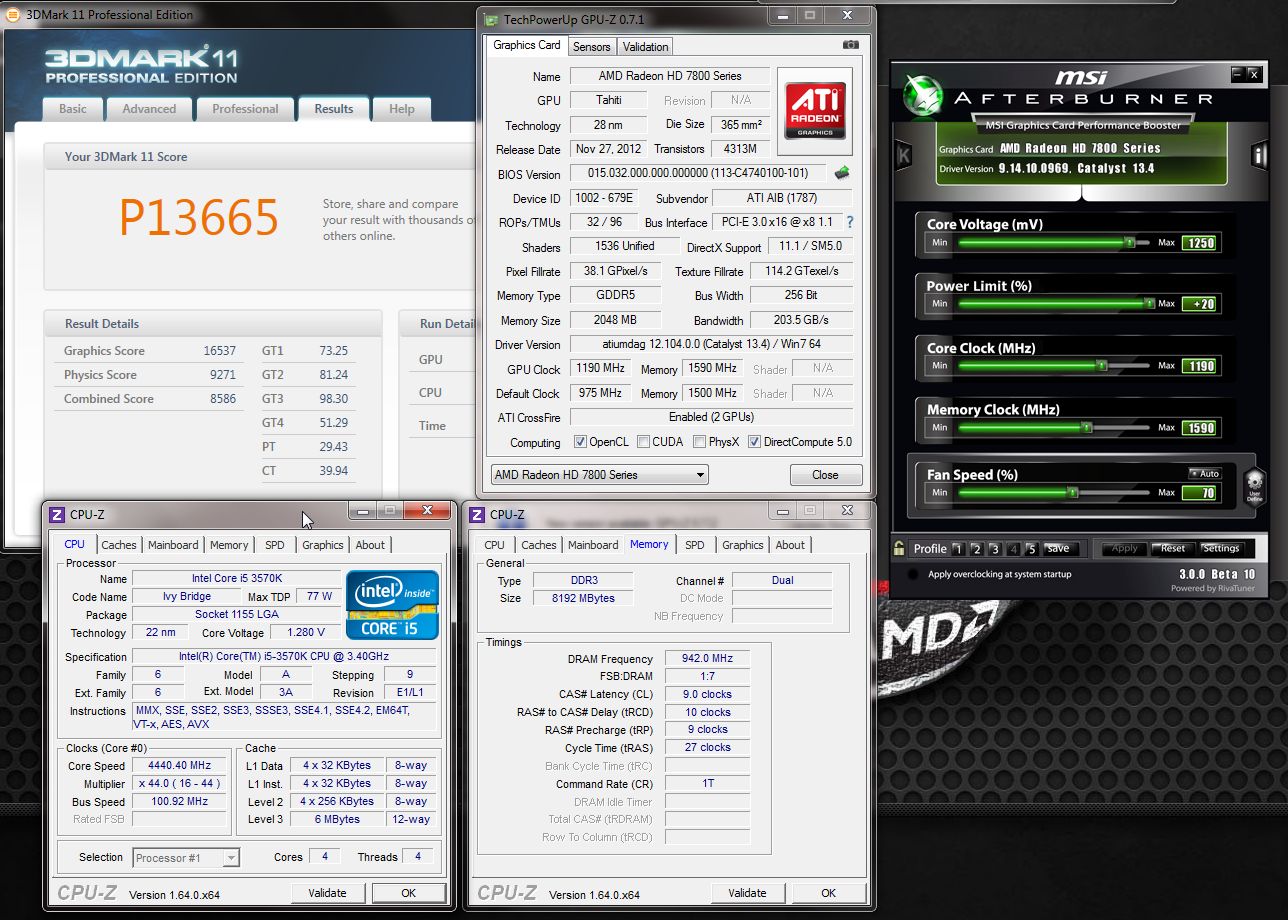
Task: Click the Afterburner Reset button
Action: 1173,548
